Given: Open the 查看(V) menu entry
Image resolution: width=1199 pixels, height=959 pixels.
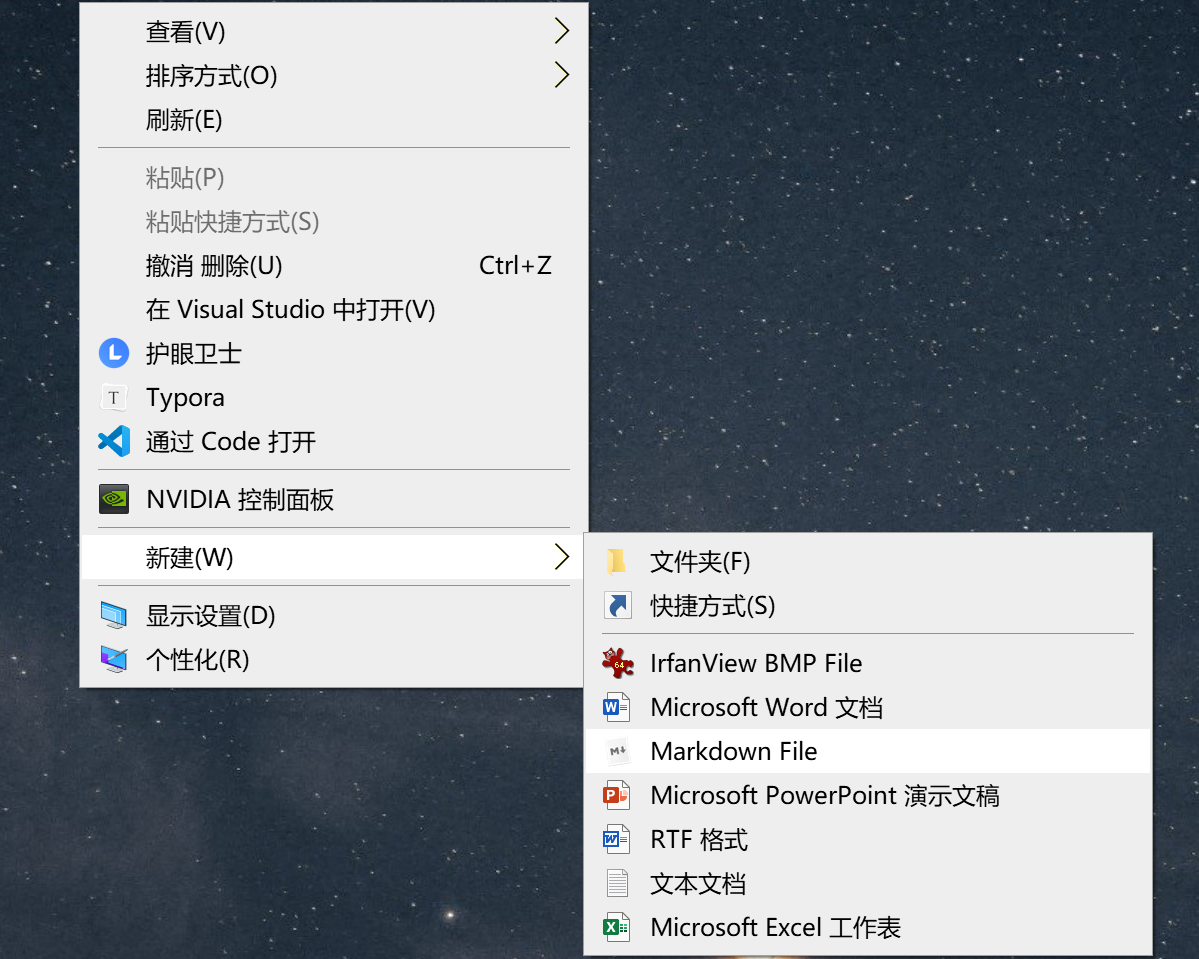Looking at the screenshot, I should tap(334, 31).
